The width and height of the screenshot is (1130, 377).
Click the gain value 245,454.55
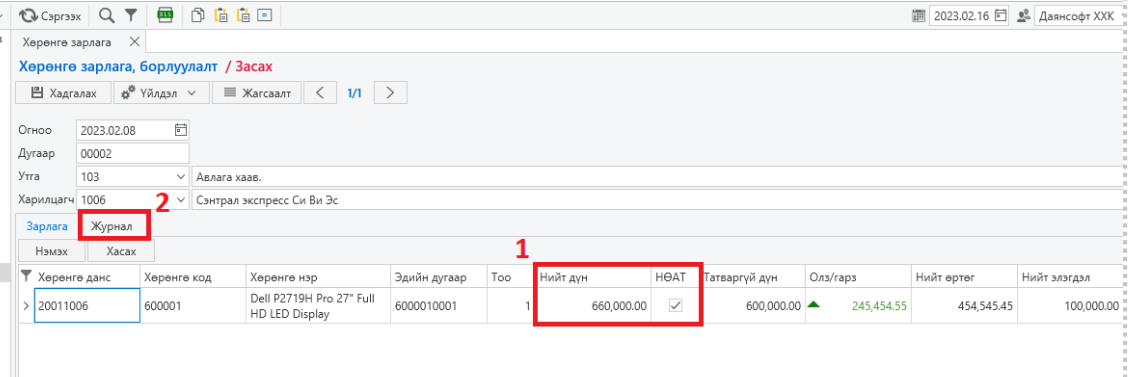click(878, 306)
